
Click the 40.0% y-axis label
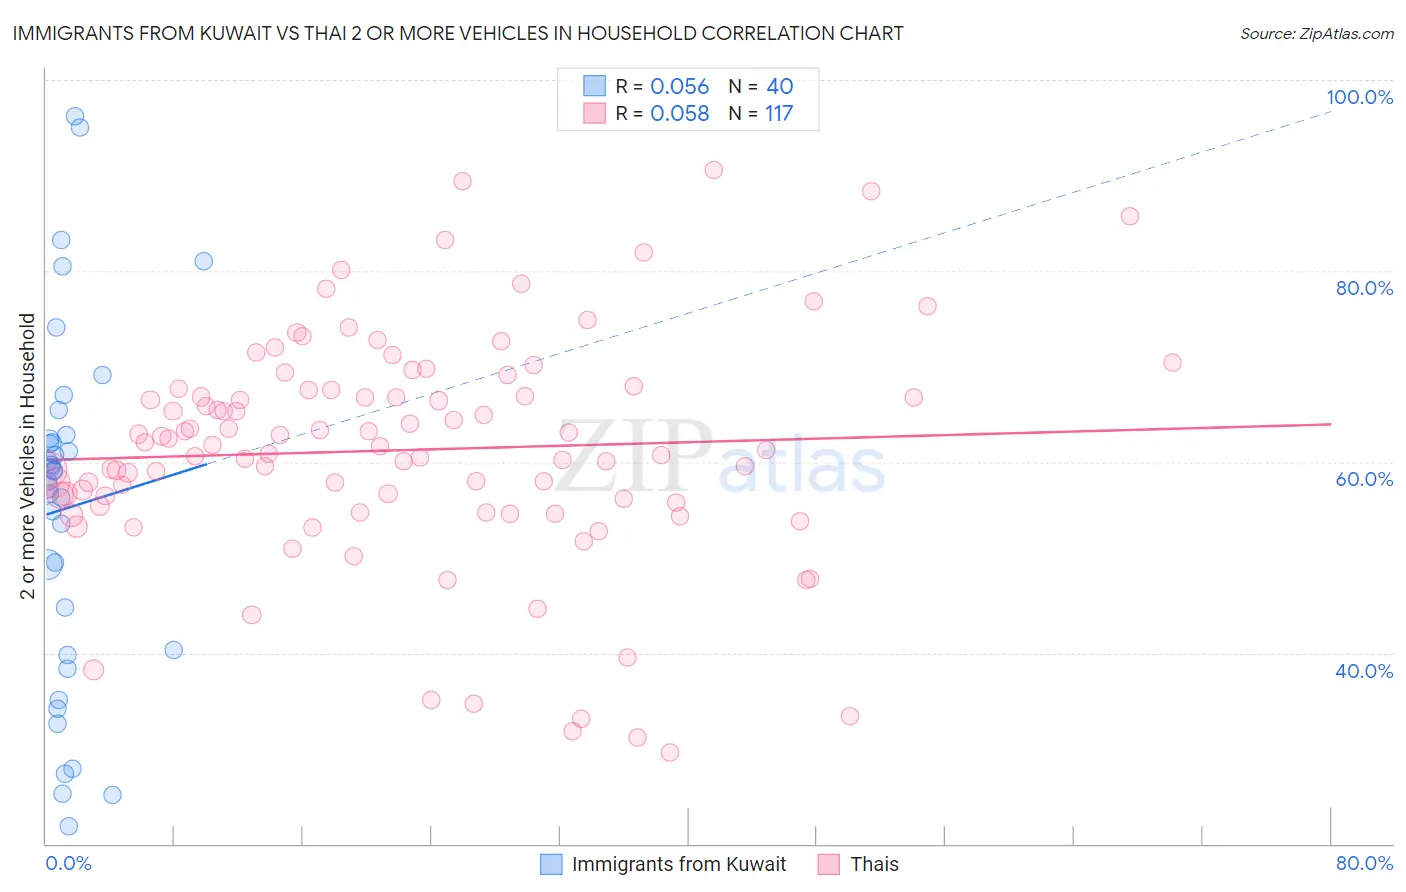tap(1364, 671)
